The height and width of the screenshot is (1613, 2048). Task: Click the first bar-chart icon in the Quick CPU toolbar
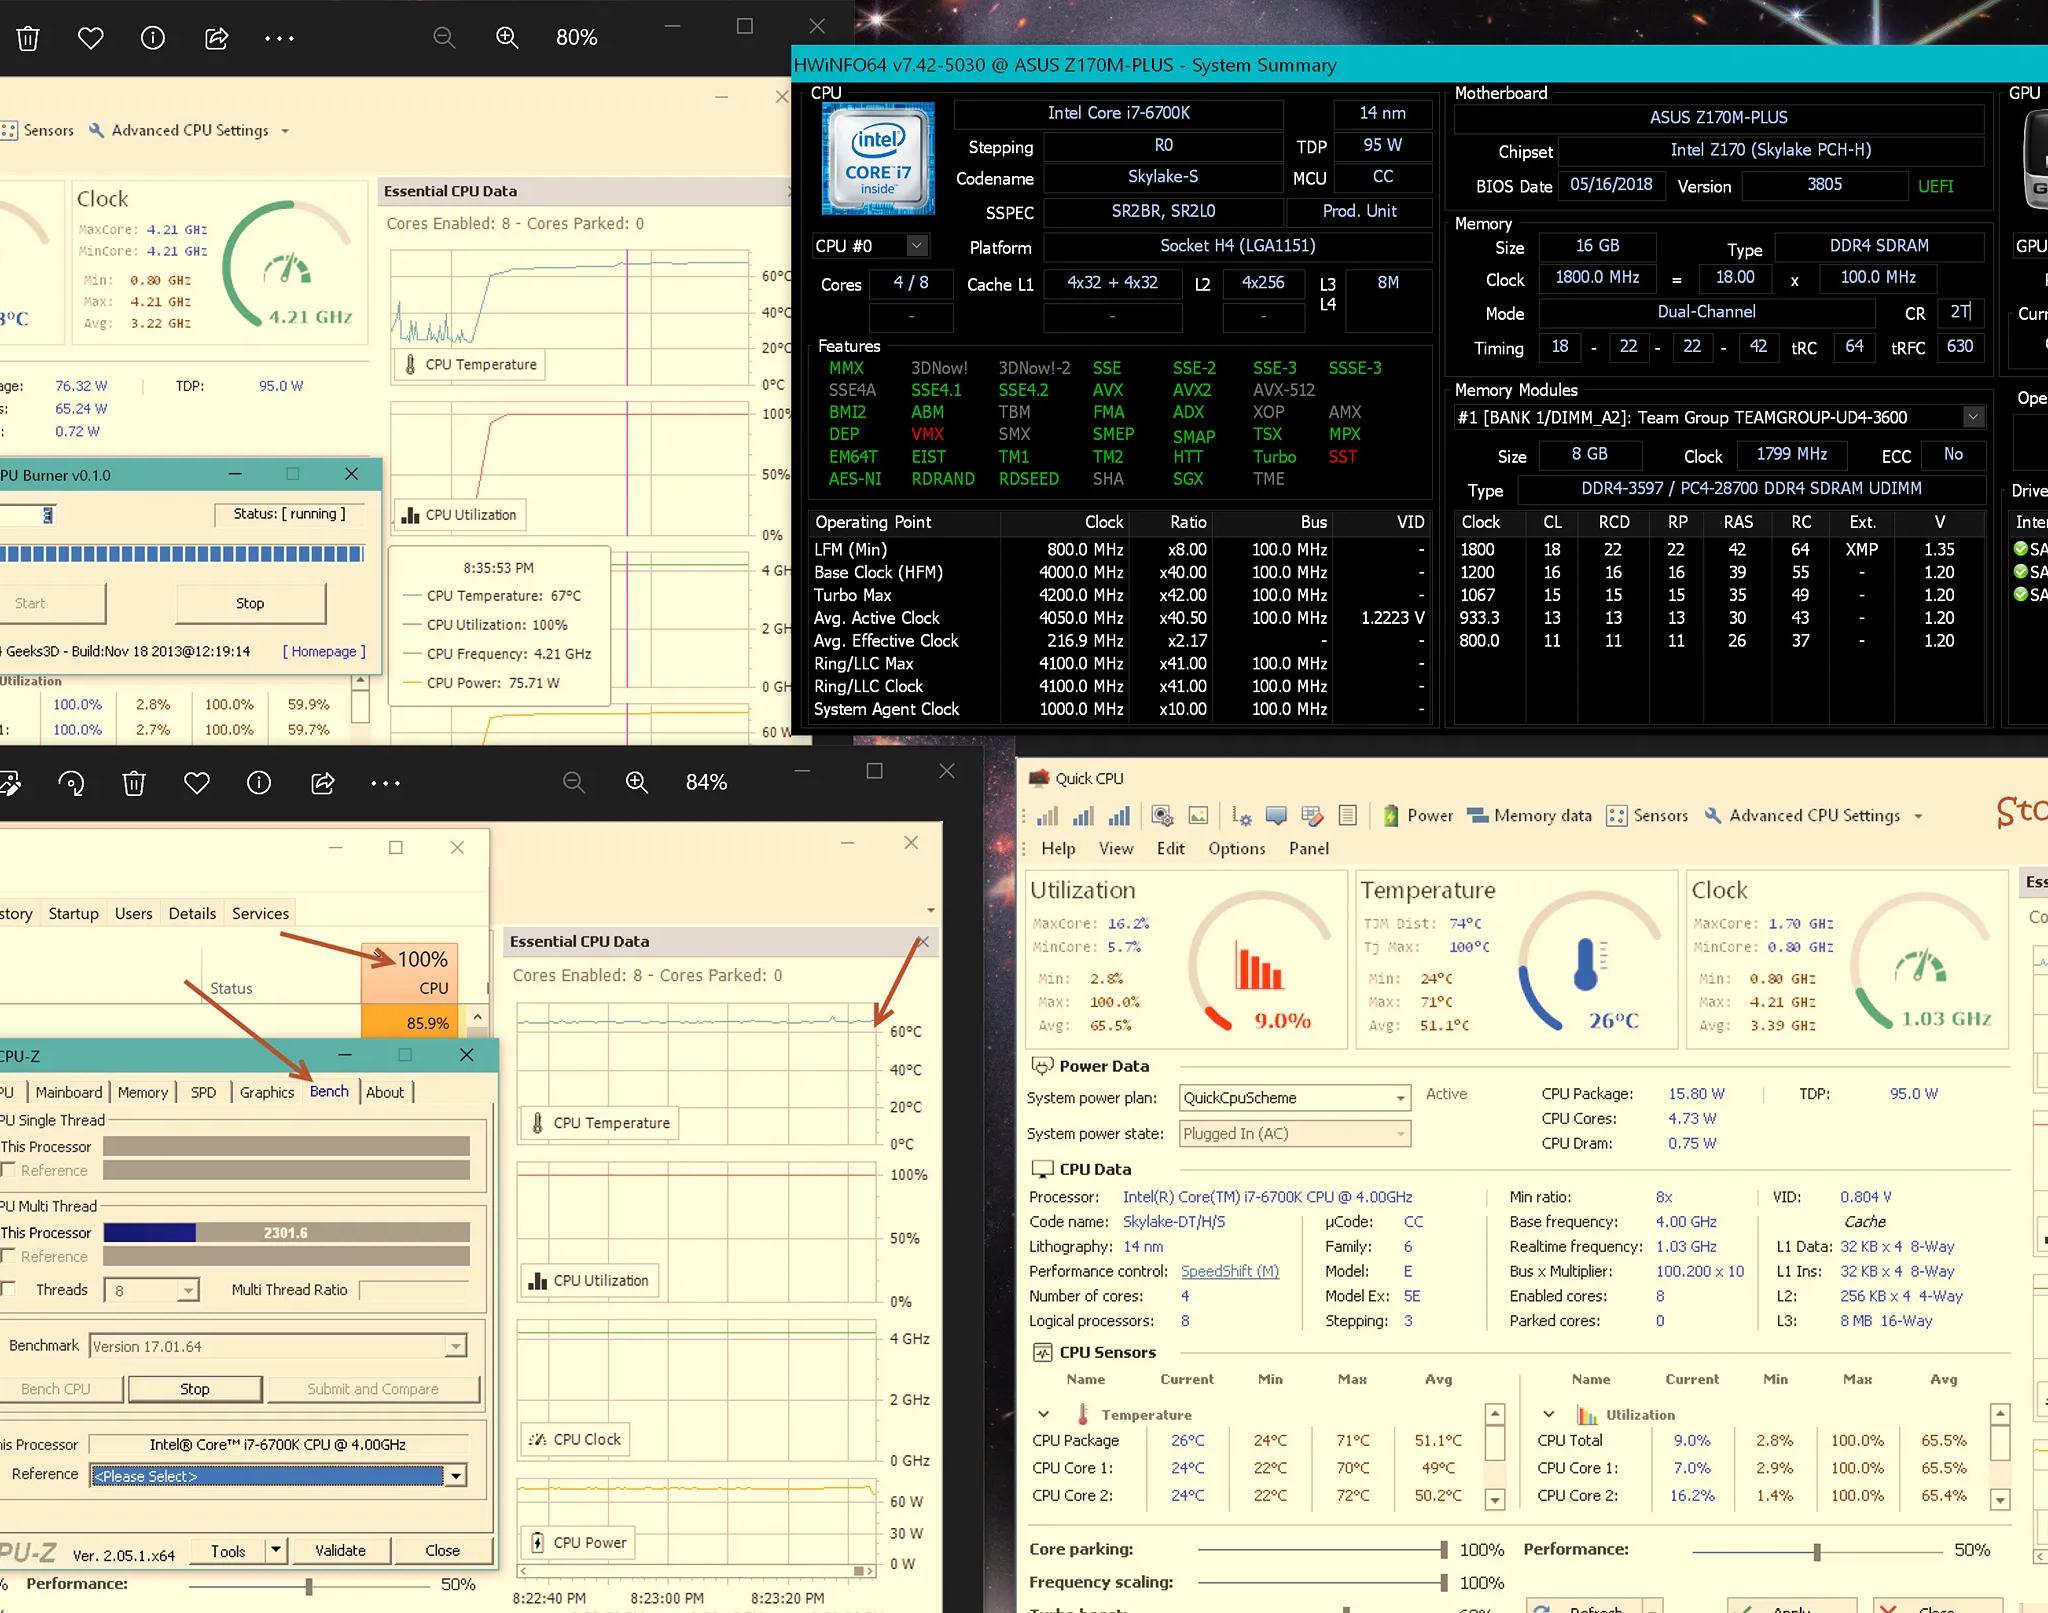1047,816
